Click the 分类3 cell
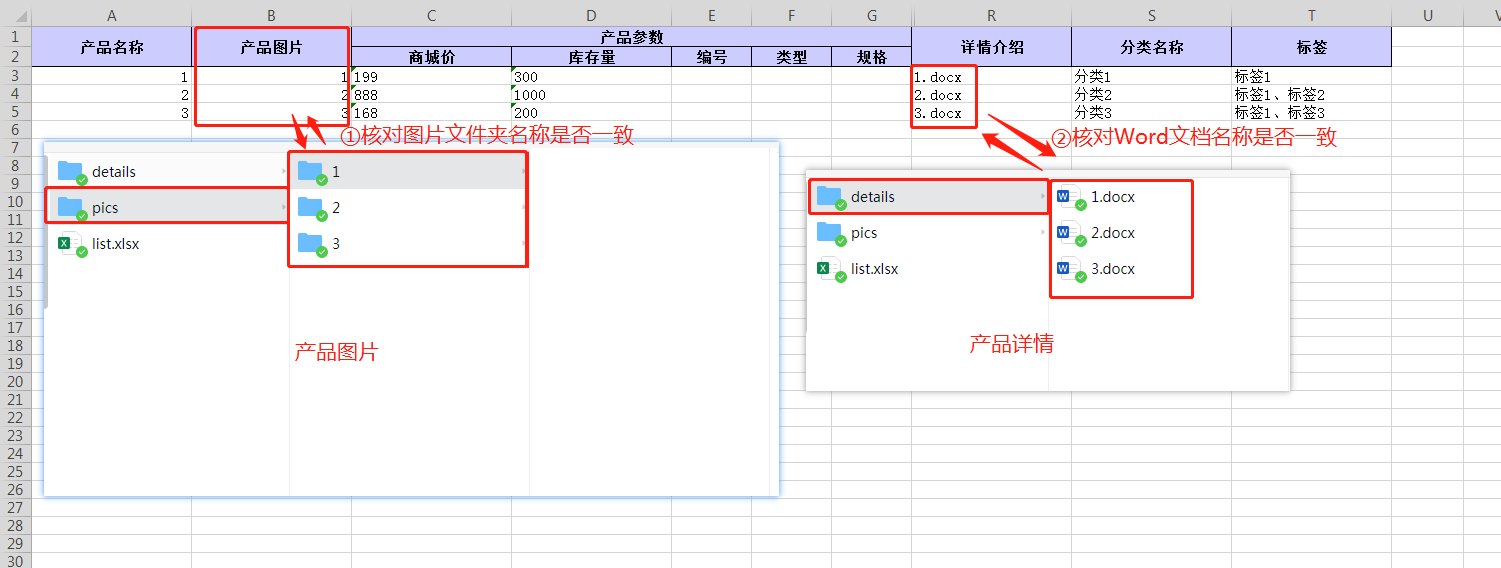The image size is (1501, 568). 1151,112
